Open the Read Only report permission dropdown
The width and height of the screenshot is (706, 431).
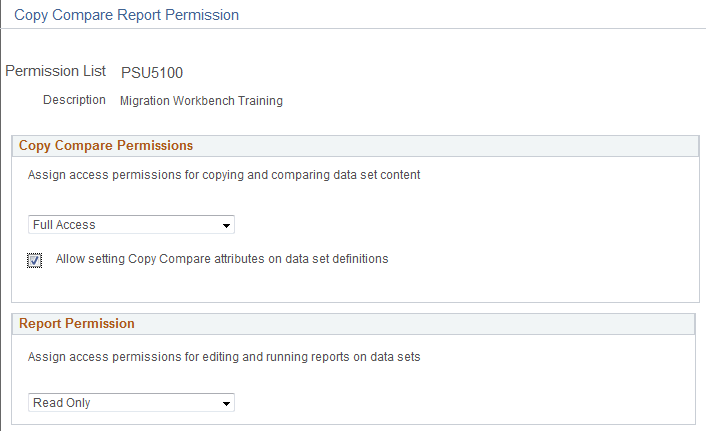130,403
